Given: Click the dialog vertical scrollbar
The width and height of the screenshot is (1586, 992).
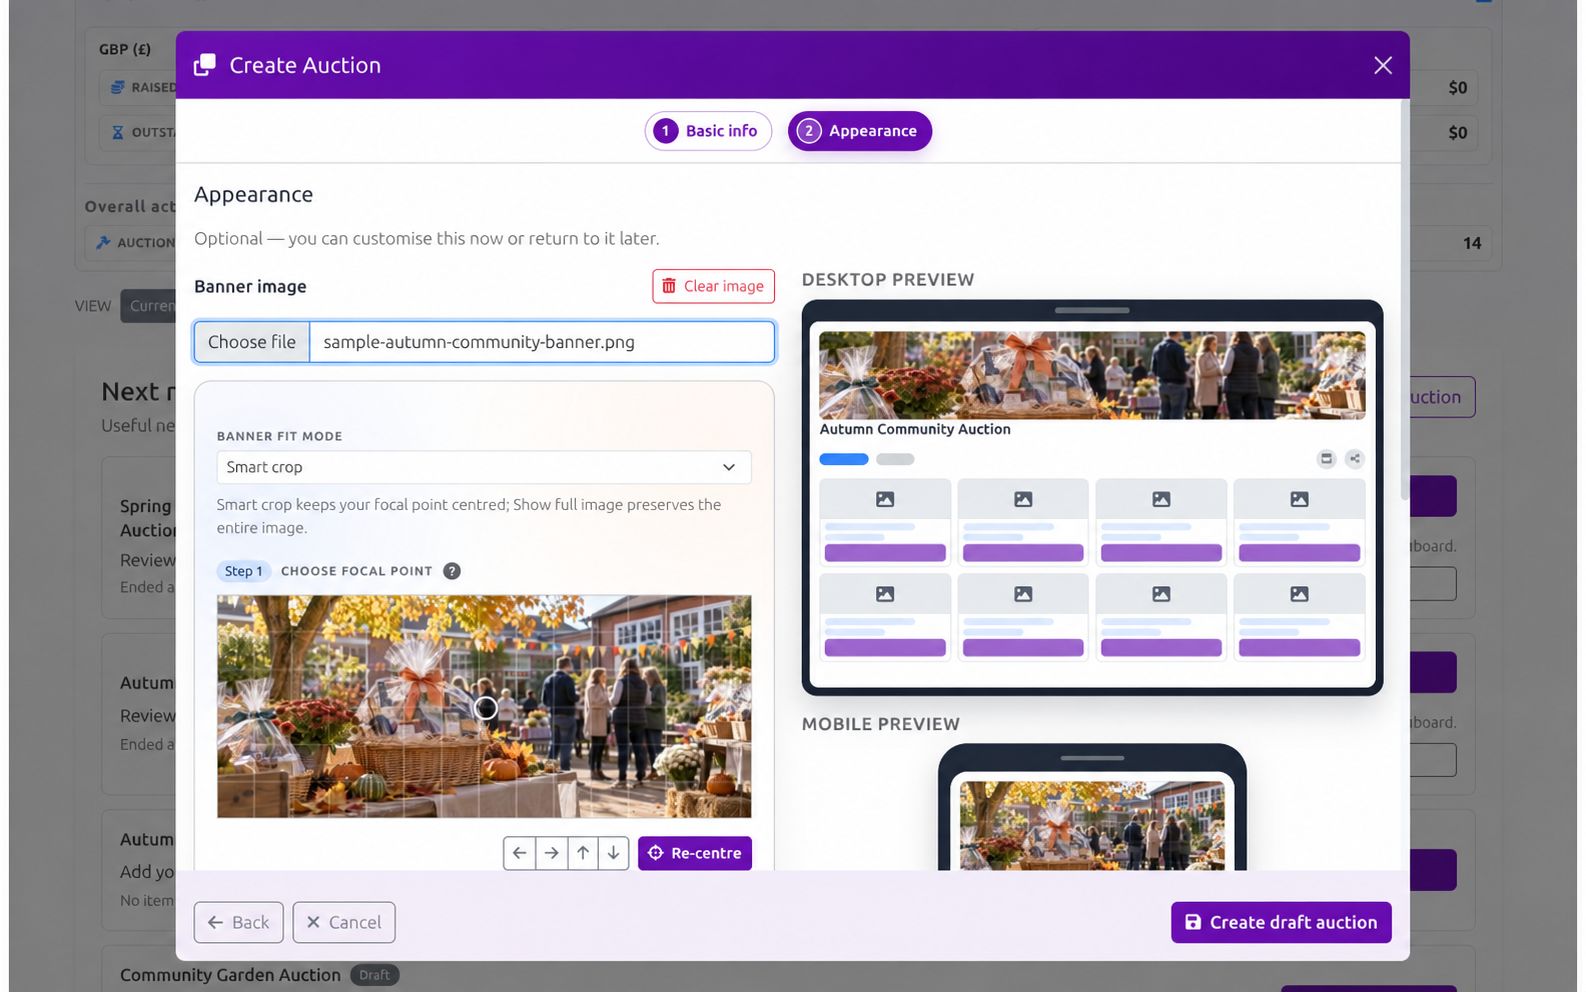Looking at the screenshot, I should click(x=1405, y=300).
